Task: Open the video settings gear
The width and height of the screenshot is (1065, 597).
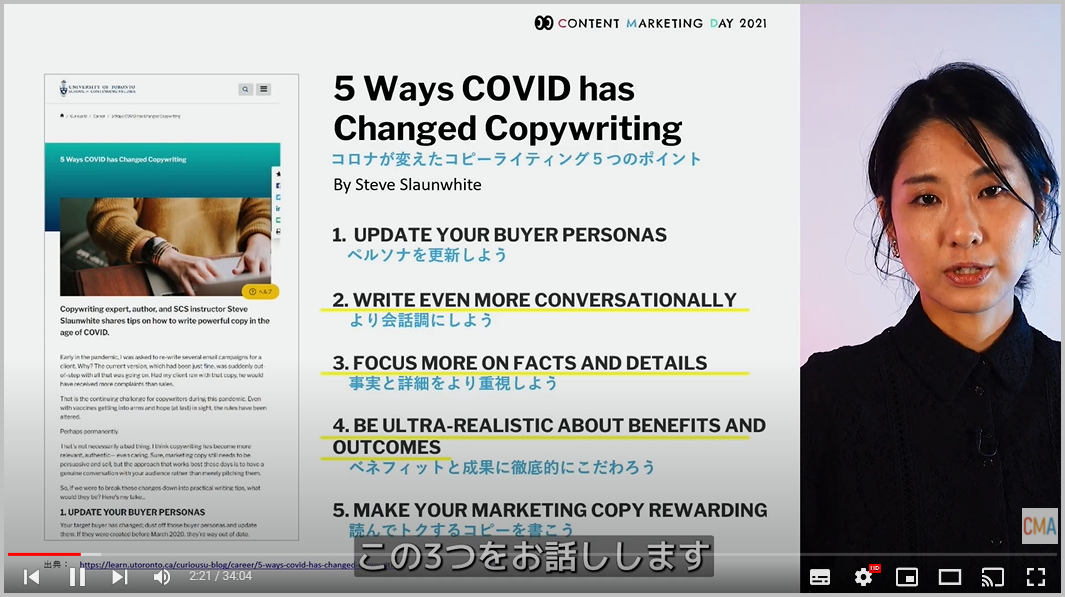Action: point(863,576)
